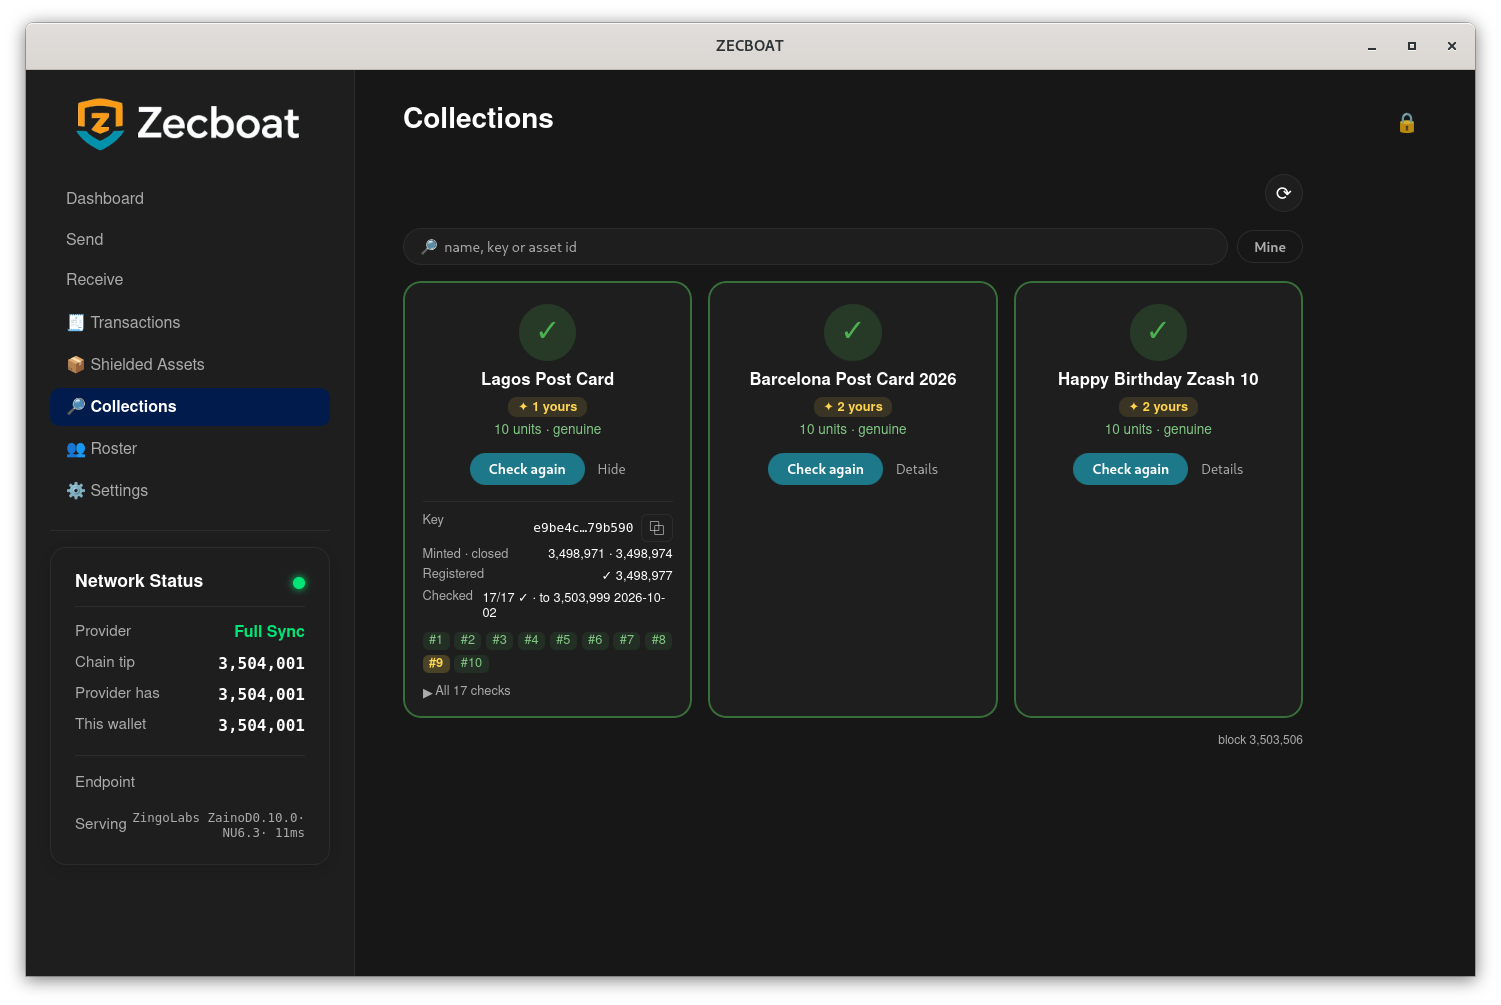The image size is (1501, 1005).
Task: Select the highlighted unit chip #9
Action: (436, 663)
